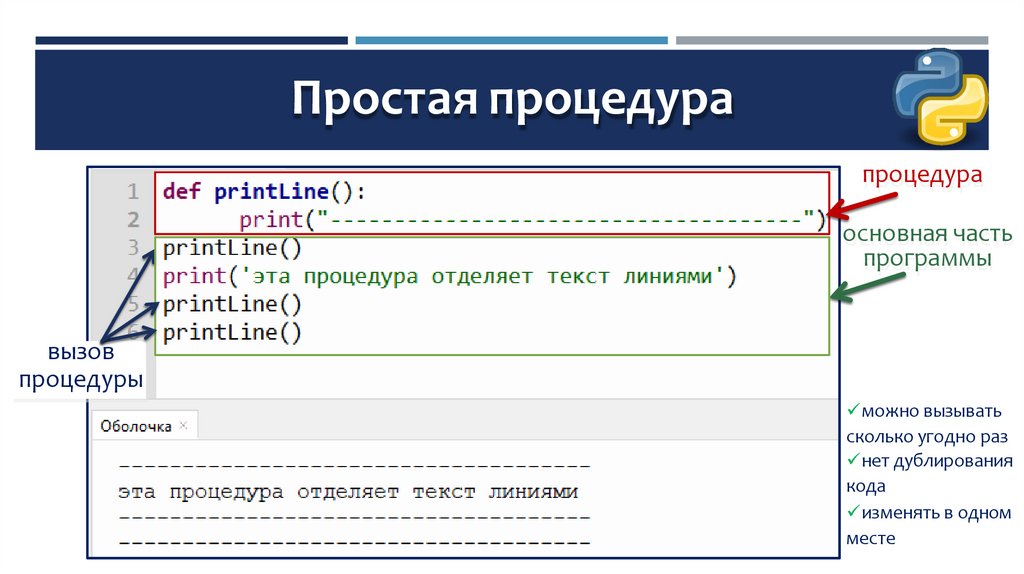Viewport: 1024px width, 574px height.
Task: Click the red 'процедура' label
Action: pos(922,175)
